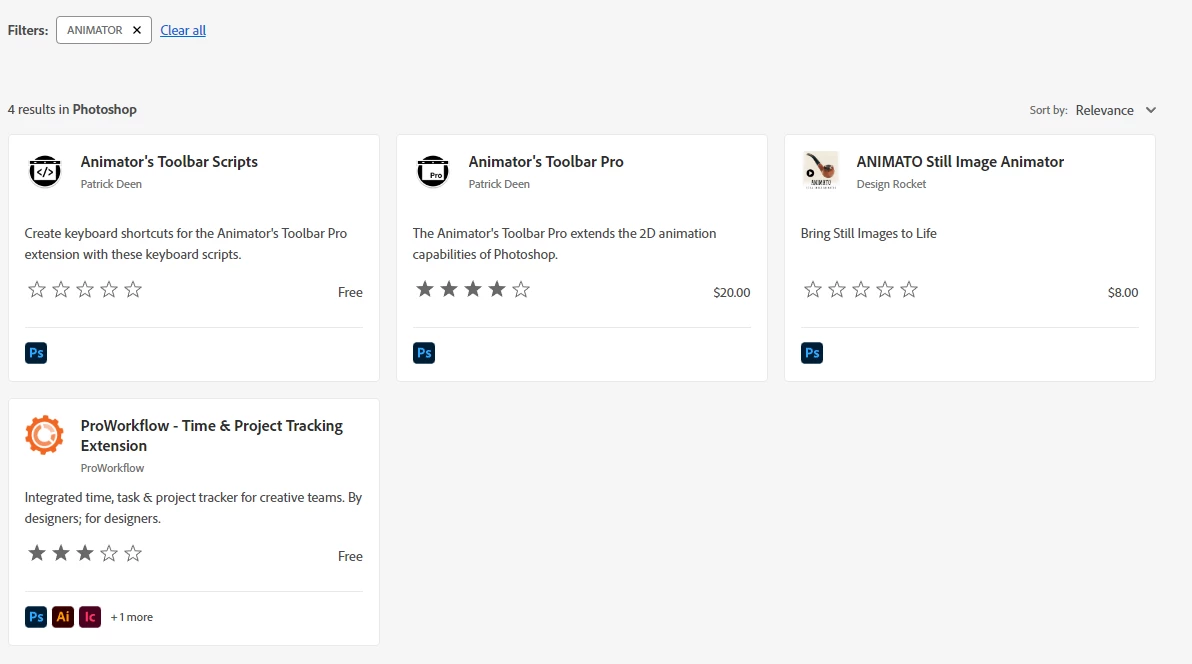This screenshot has height=664, width=1192.
Task: Click the ProWorkflow description text
Action: [193, 508]
